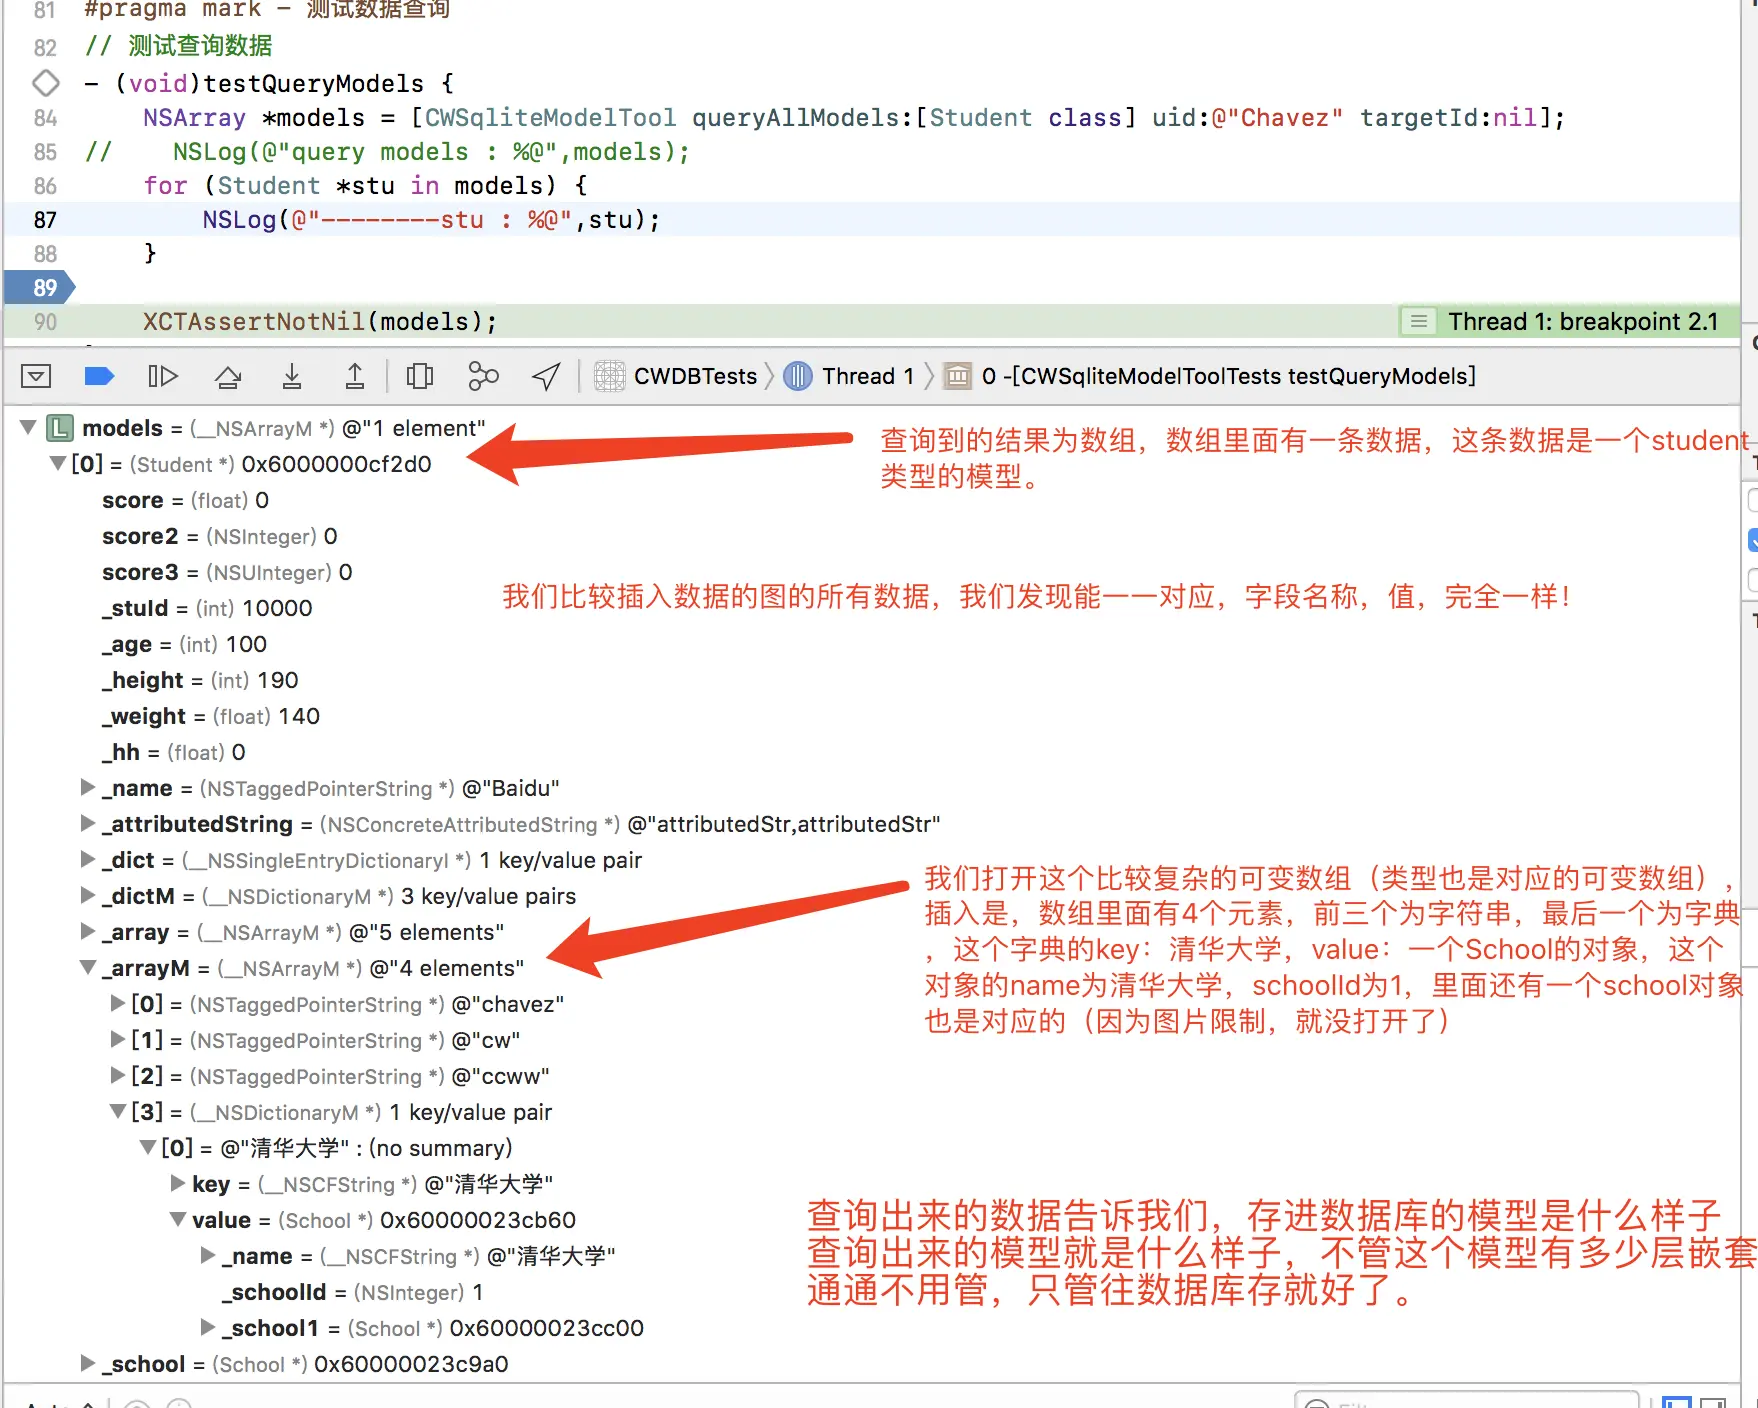1758x1408 pixels.
Task: Select the score2 NSInteger row
Action: [x=219, y=536]
